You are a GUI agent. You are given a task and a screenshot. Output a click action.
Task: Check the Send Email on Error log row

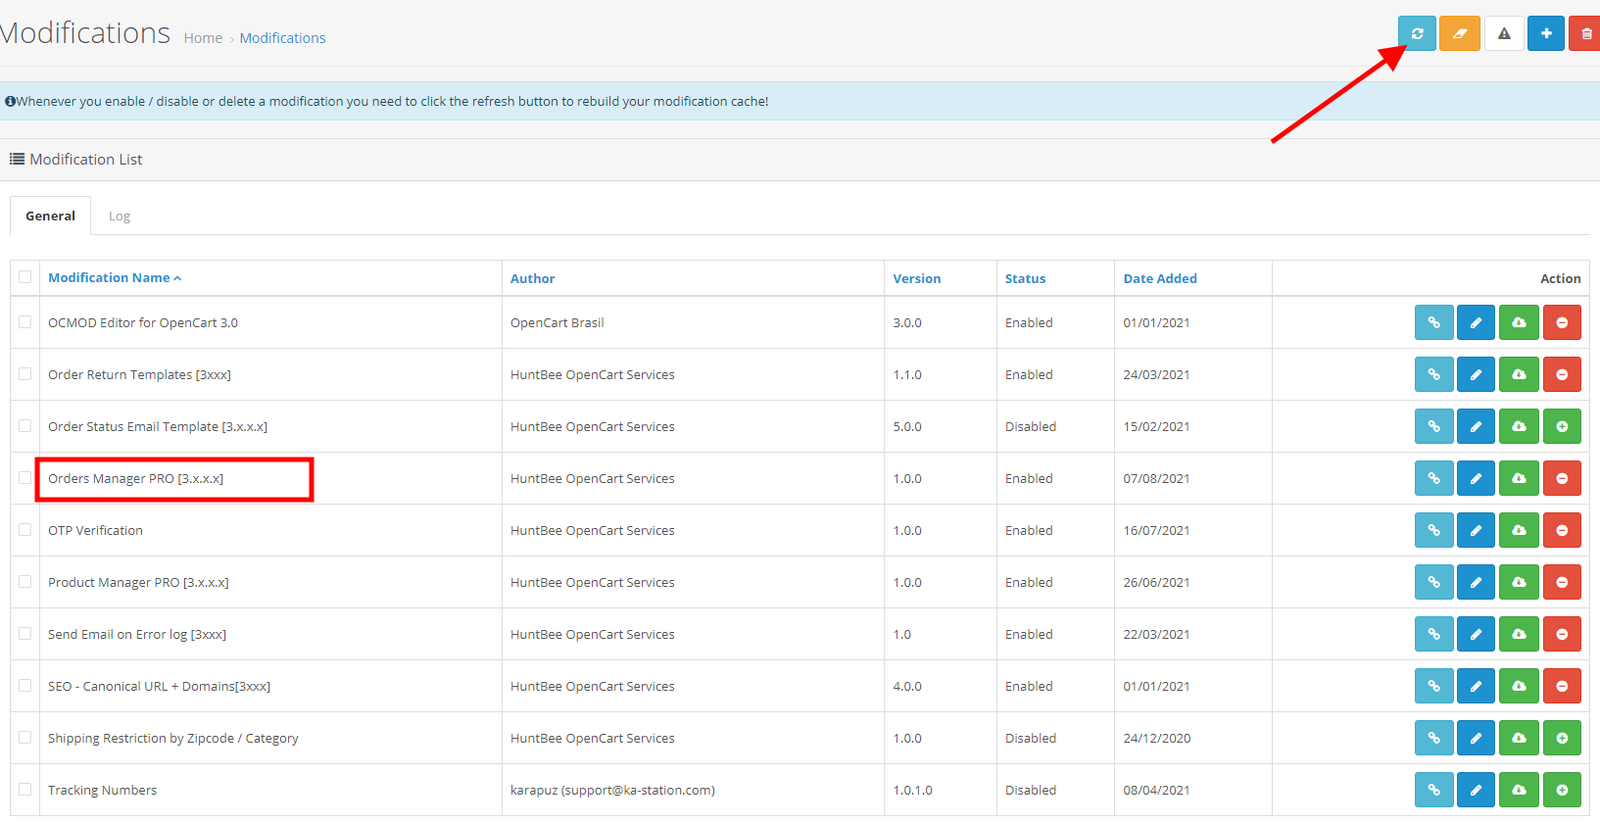click(25, 634)
